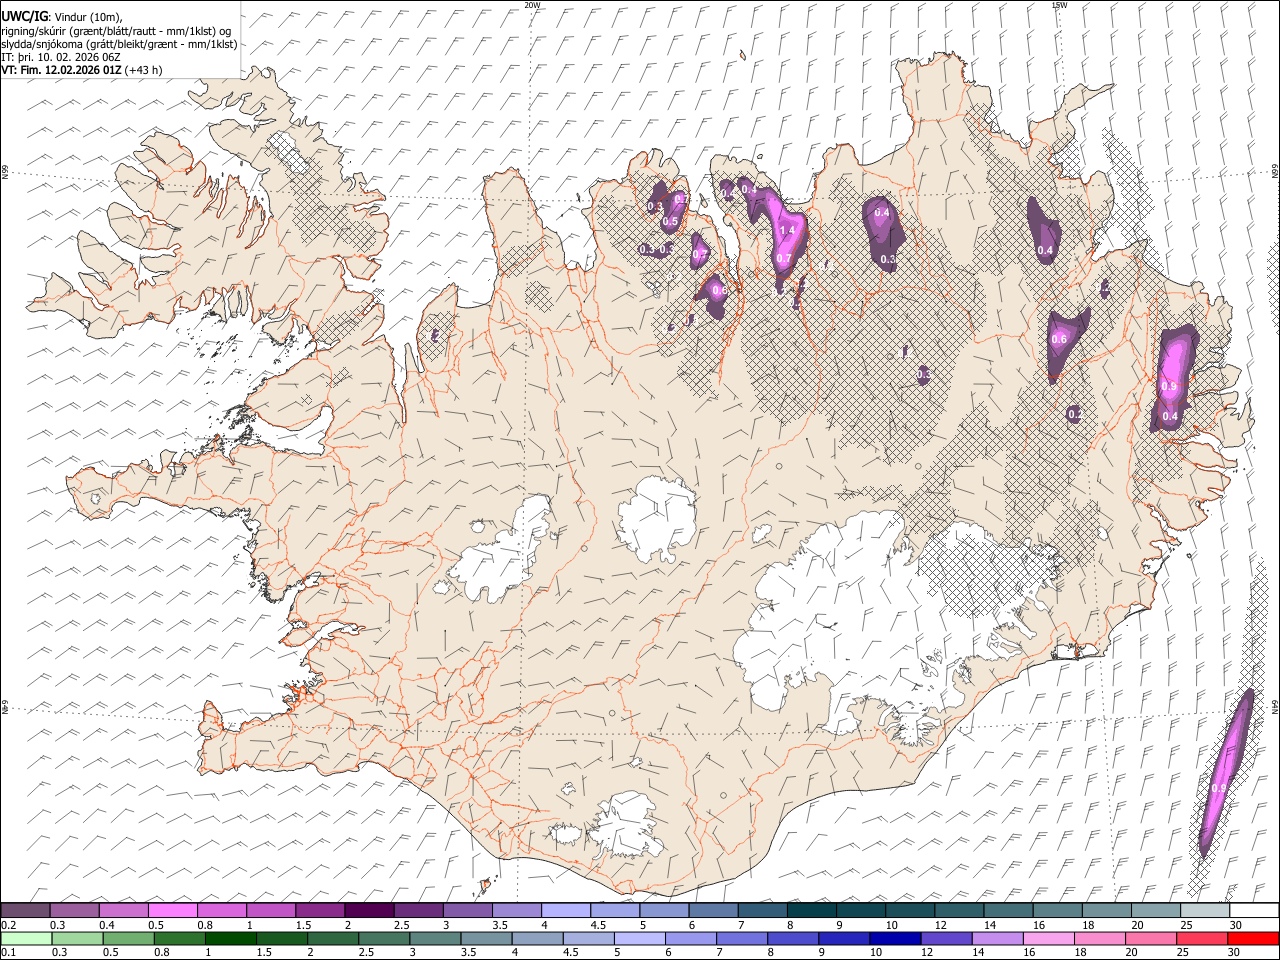Screen dimensions: 1280x960
Task: Click the white swatch after 30, upper legend
Action: (x=1254, y=911)
